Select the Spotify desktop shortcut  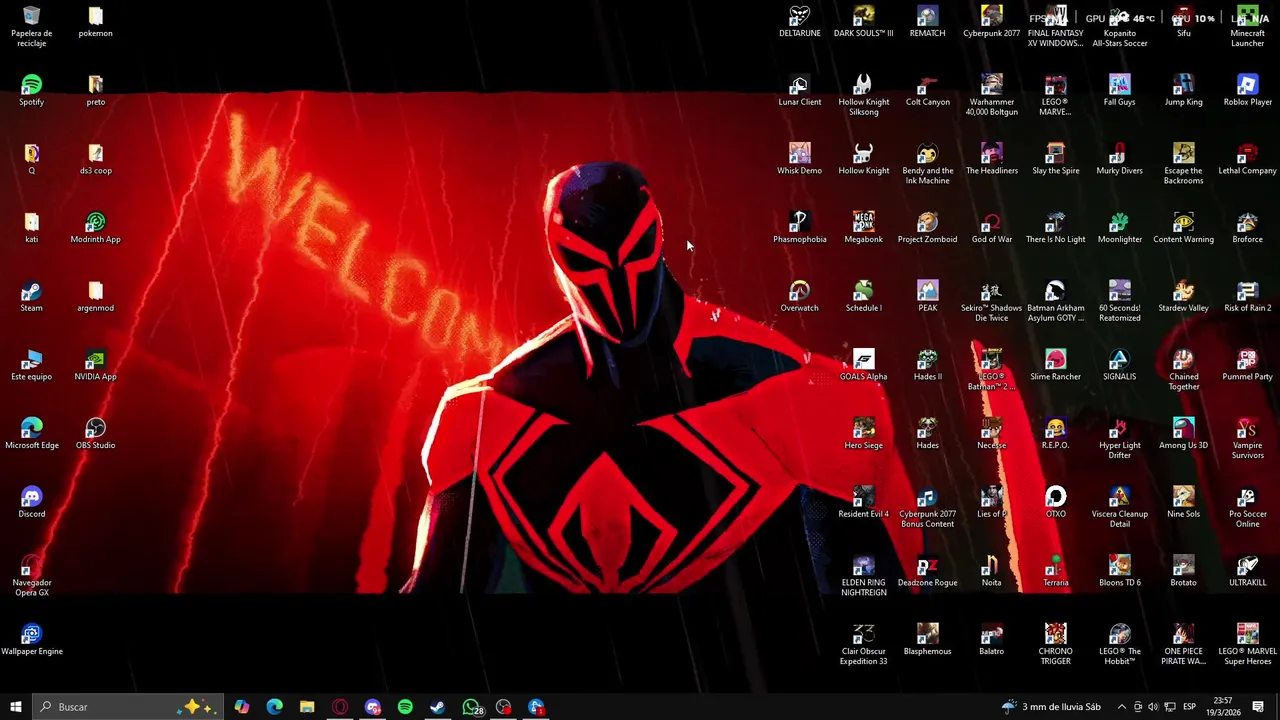(31, 90)
